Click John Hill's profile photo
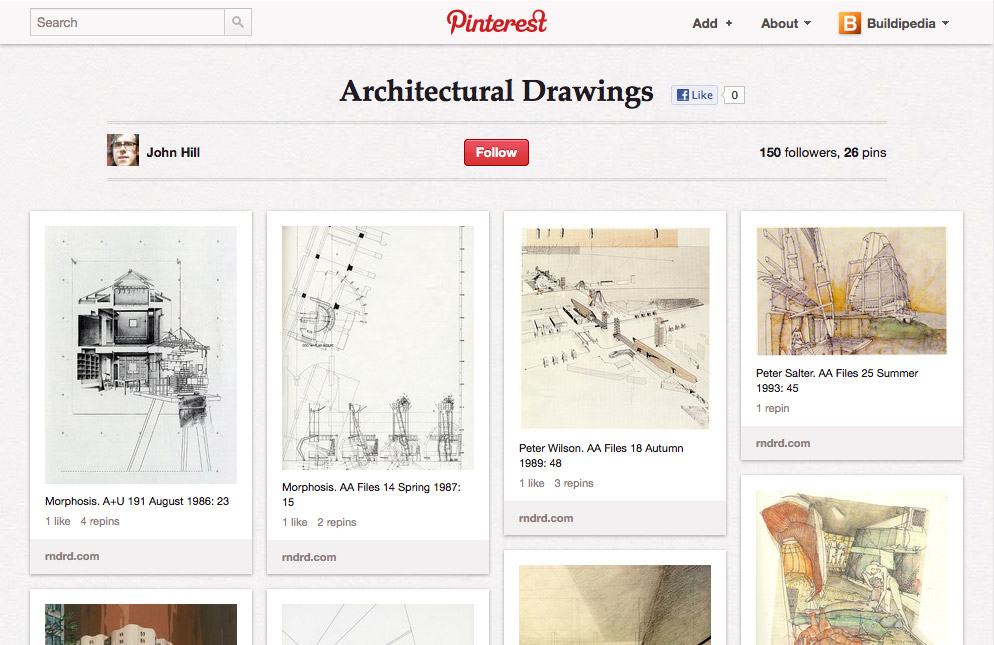Screen dimensions: 994x645 (123, 150)
